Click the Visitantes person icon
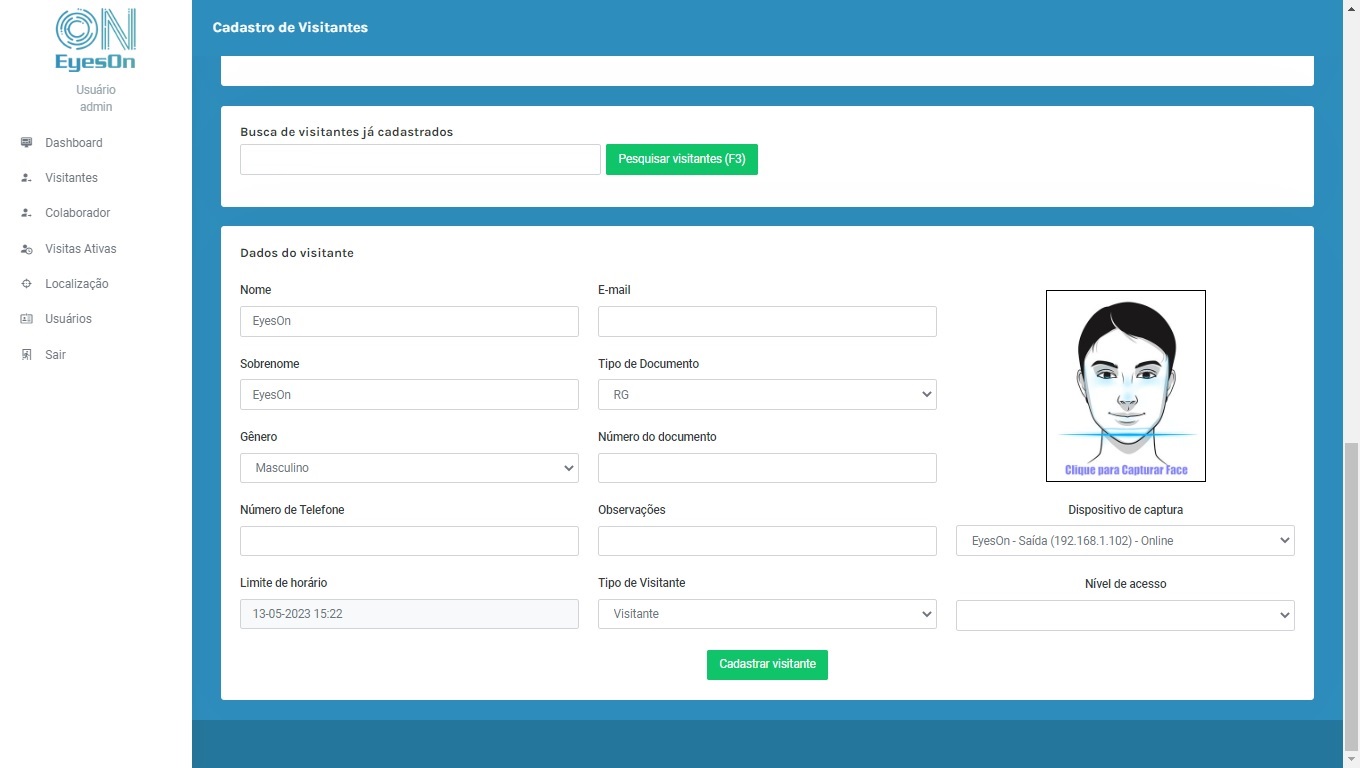 pyautogui.click(x=27, y=178)
